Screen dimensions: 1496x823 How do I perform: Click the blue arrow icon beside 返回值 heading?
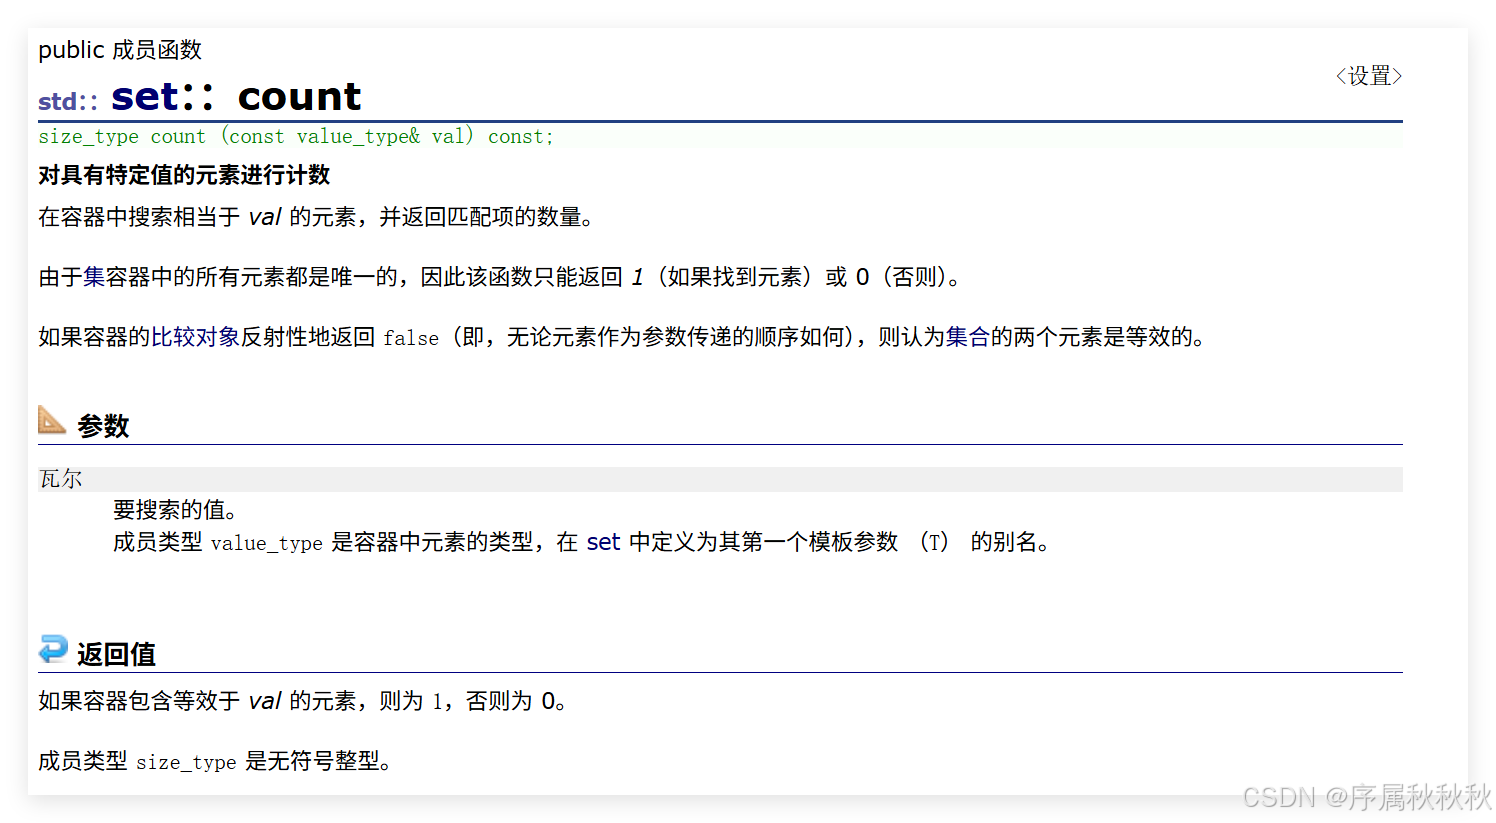(54, 651)
